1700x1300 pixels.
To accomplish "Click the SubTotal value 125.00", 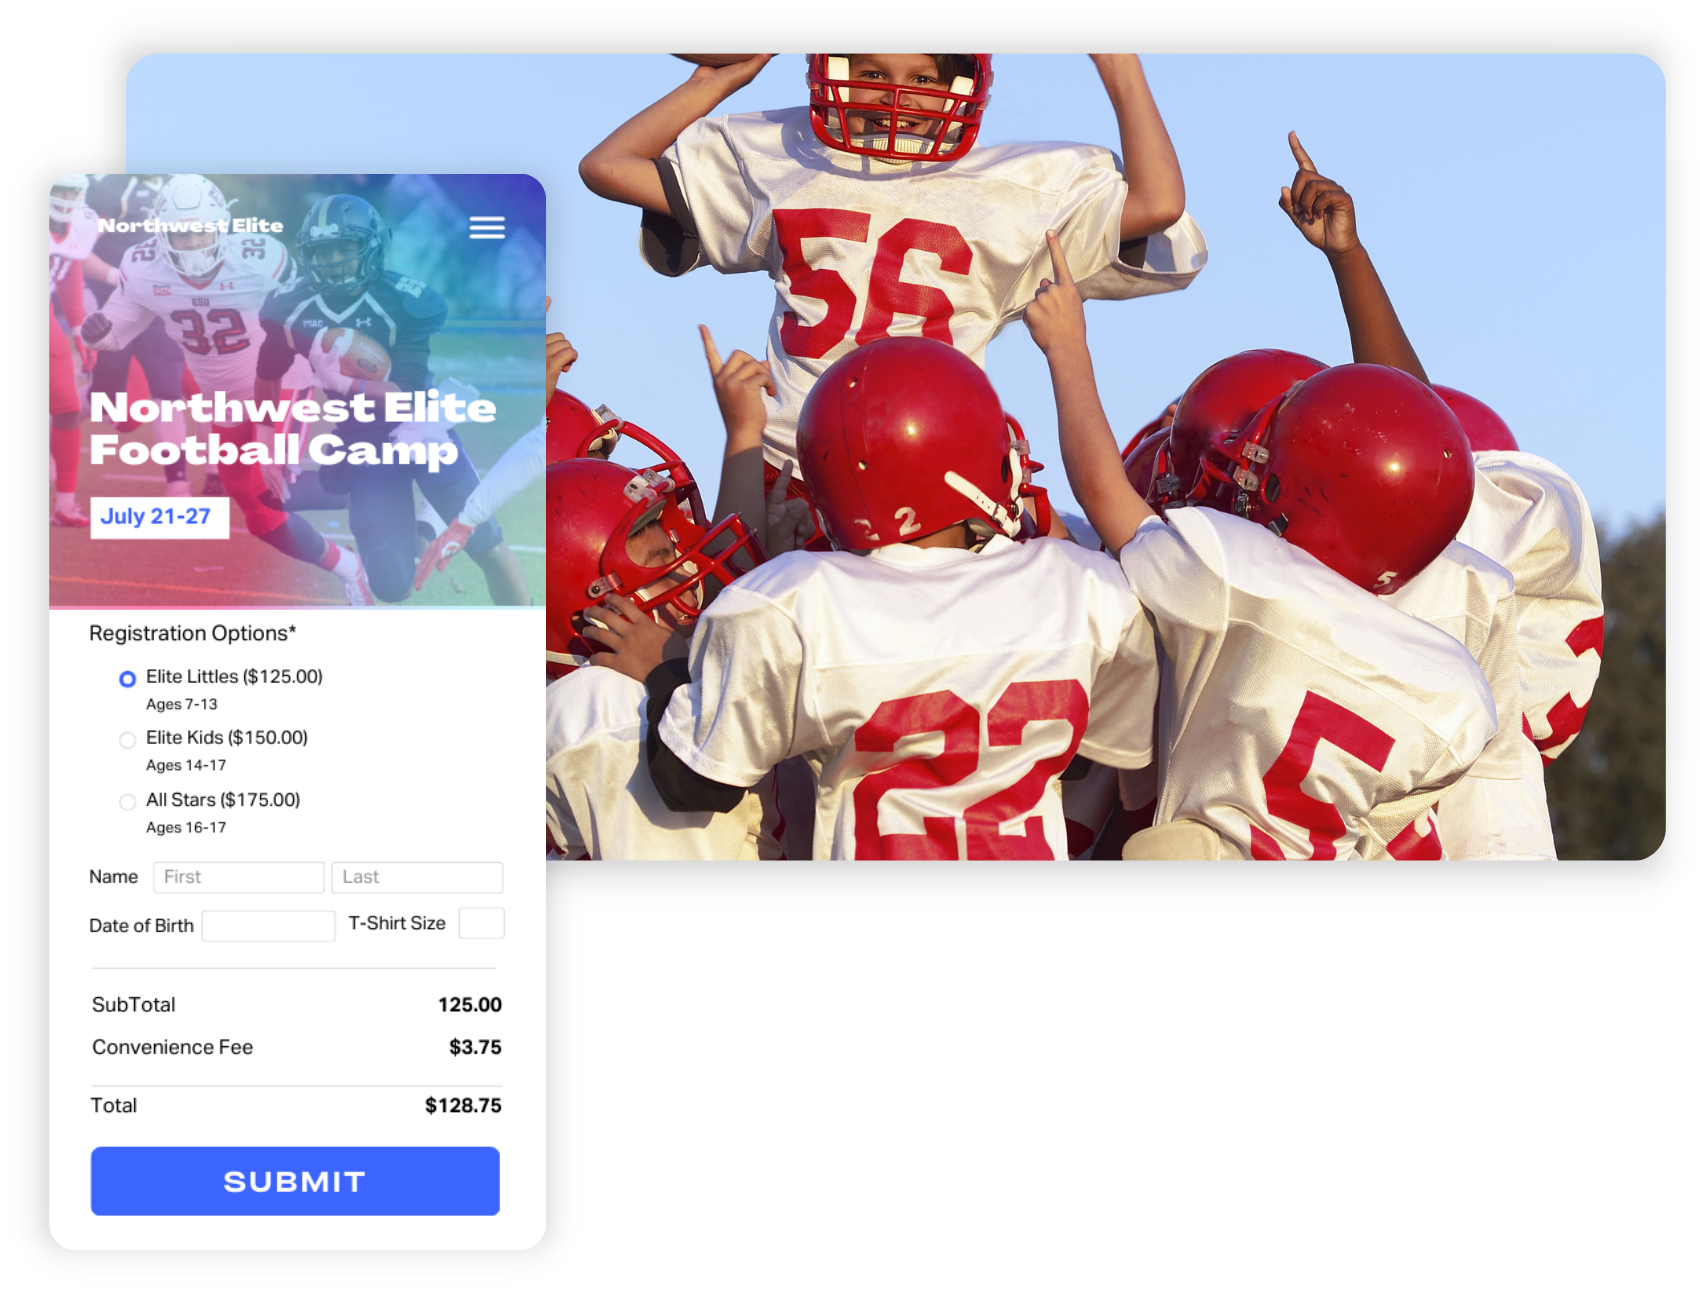I will point(470,1005).
